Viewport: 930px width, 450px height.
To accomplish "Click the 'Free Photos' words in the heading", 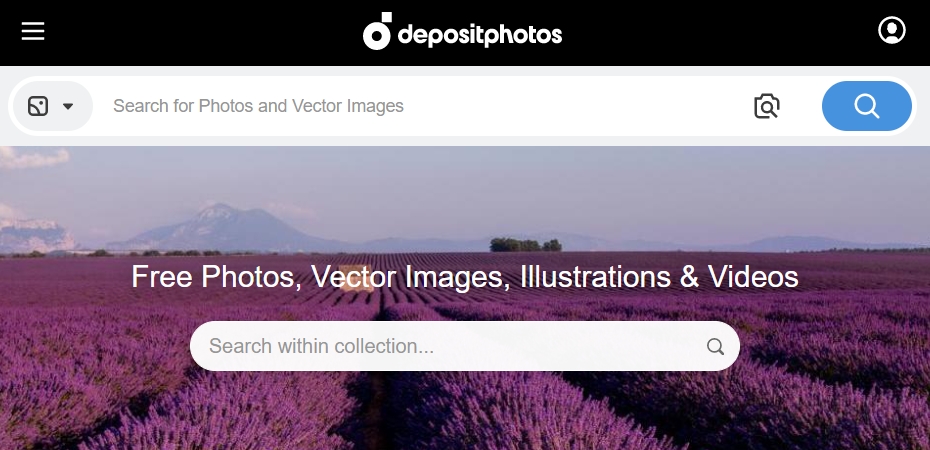I will 215,277.
